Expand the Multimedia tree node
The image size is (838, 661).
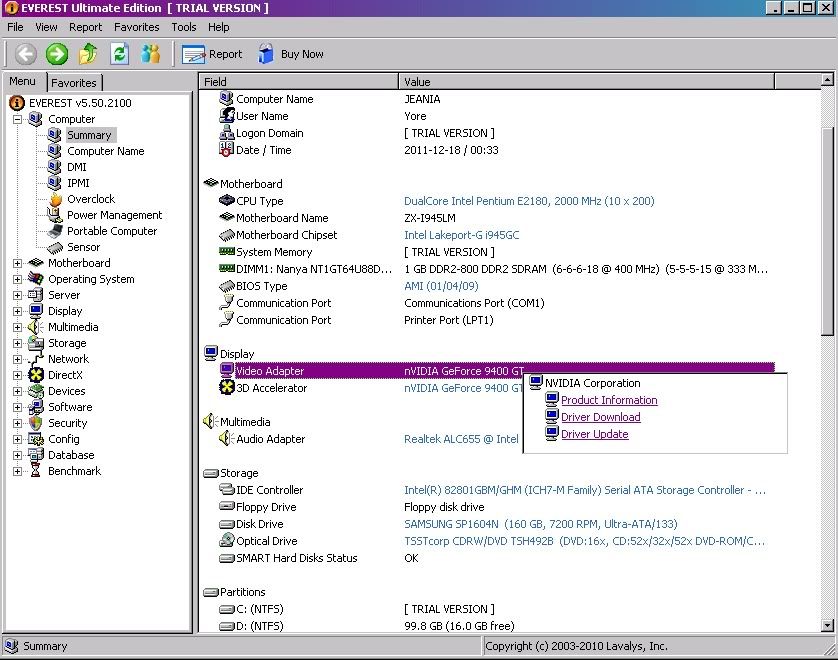pyautogui.click(x=18, y=328)
